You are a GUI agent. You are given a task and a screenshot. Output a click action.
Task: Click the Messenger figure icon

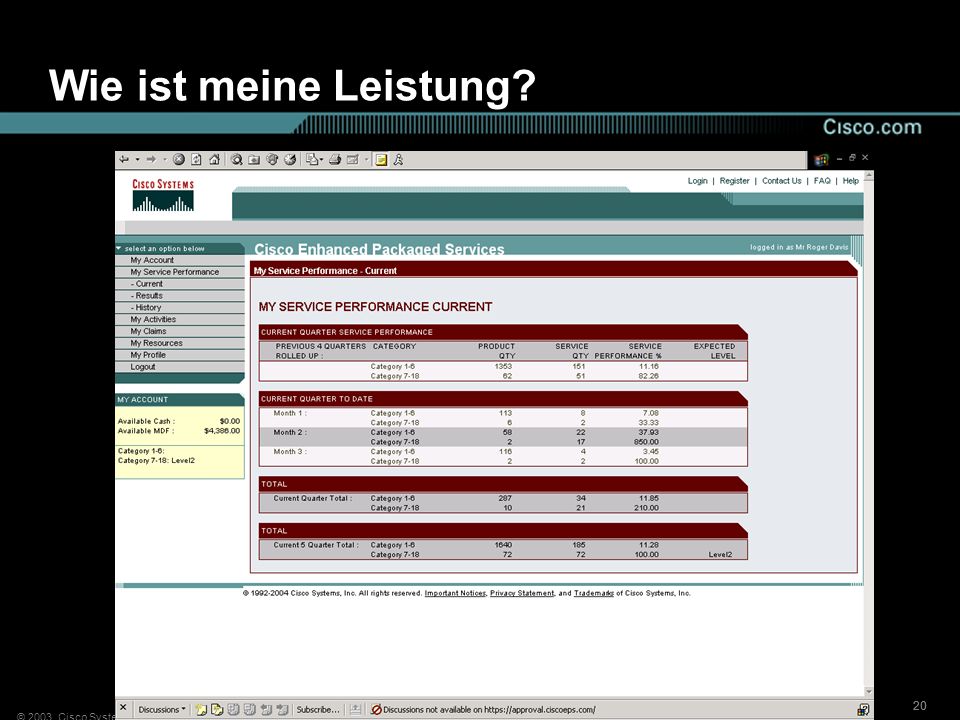398,160
